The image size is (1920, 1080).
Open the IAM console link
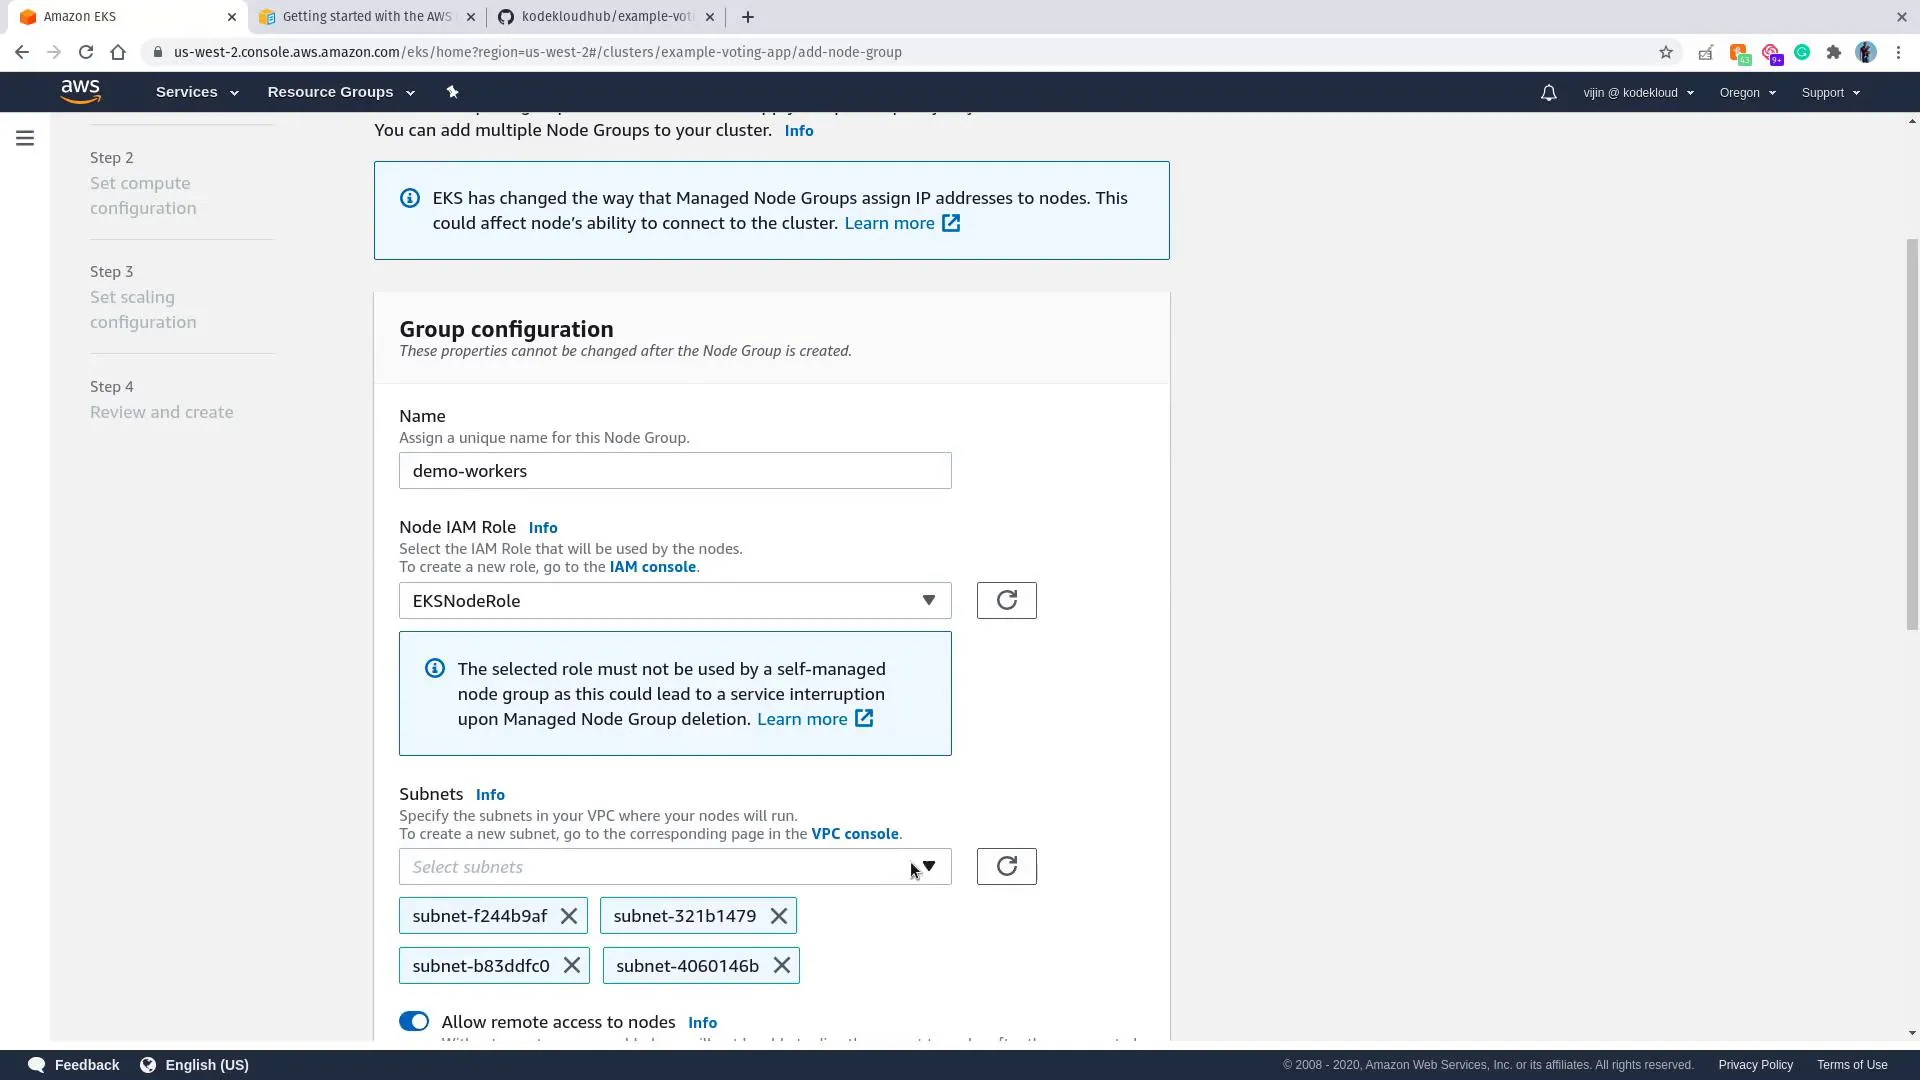(x=652, y=567)
